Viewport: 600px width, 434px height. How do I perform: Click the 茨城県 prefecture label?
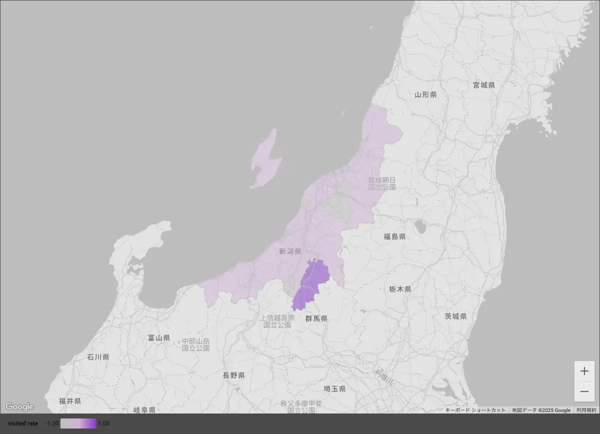(x=456, y=316)
